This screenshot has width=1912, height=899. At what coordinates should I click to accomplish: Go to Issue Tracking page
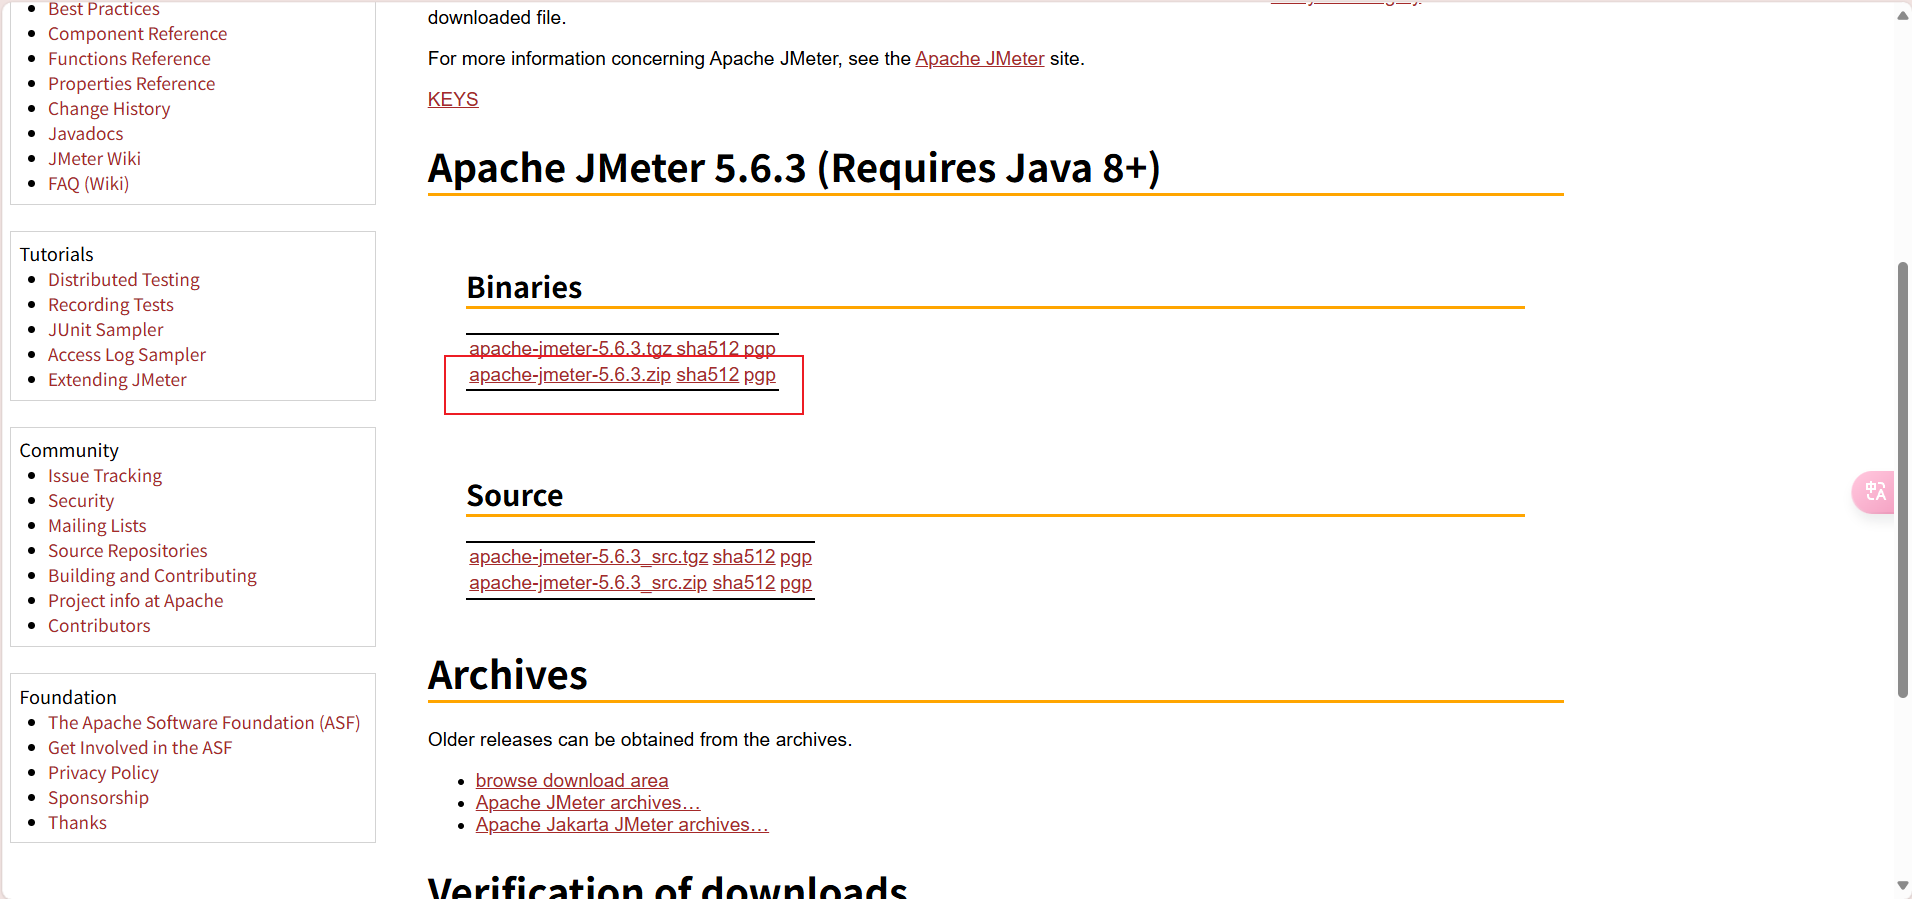(x=105, y=476)
